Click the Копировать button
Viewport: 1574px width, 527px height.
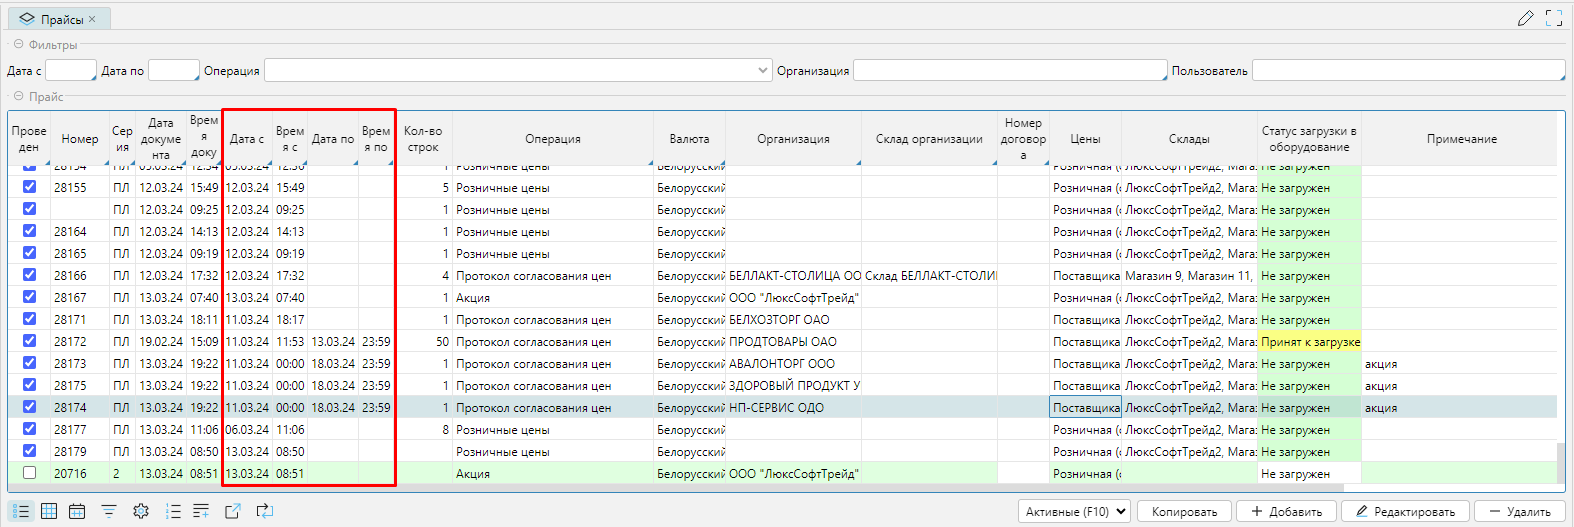(x=1184, y=511)
